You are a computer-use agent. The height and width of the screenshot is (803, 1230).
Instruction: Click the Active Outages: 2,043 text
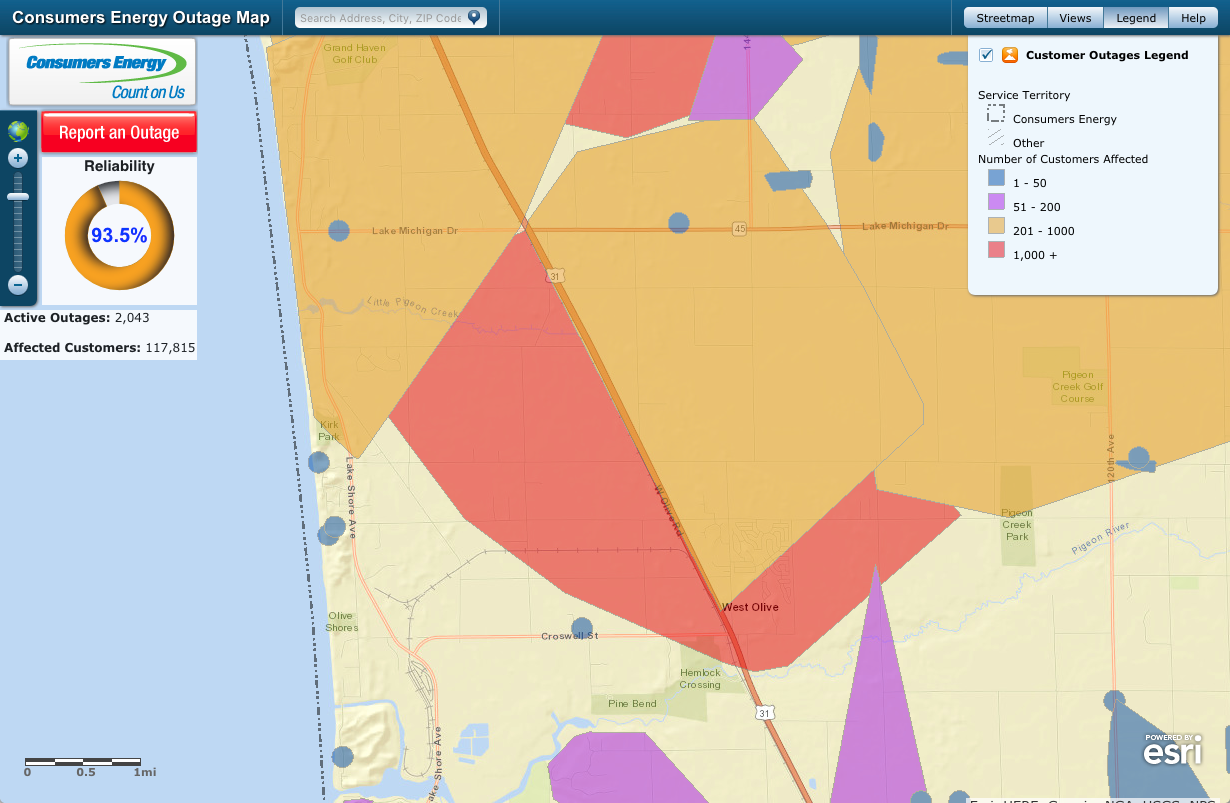coord(77,318)
